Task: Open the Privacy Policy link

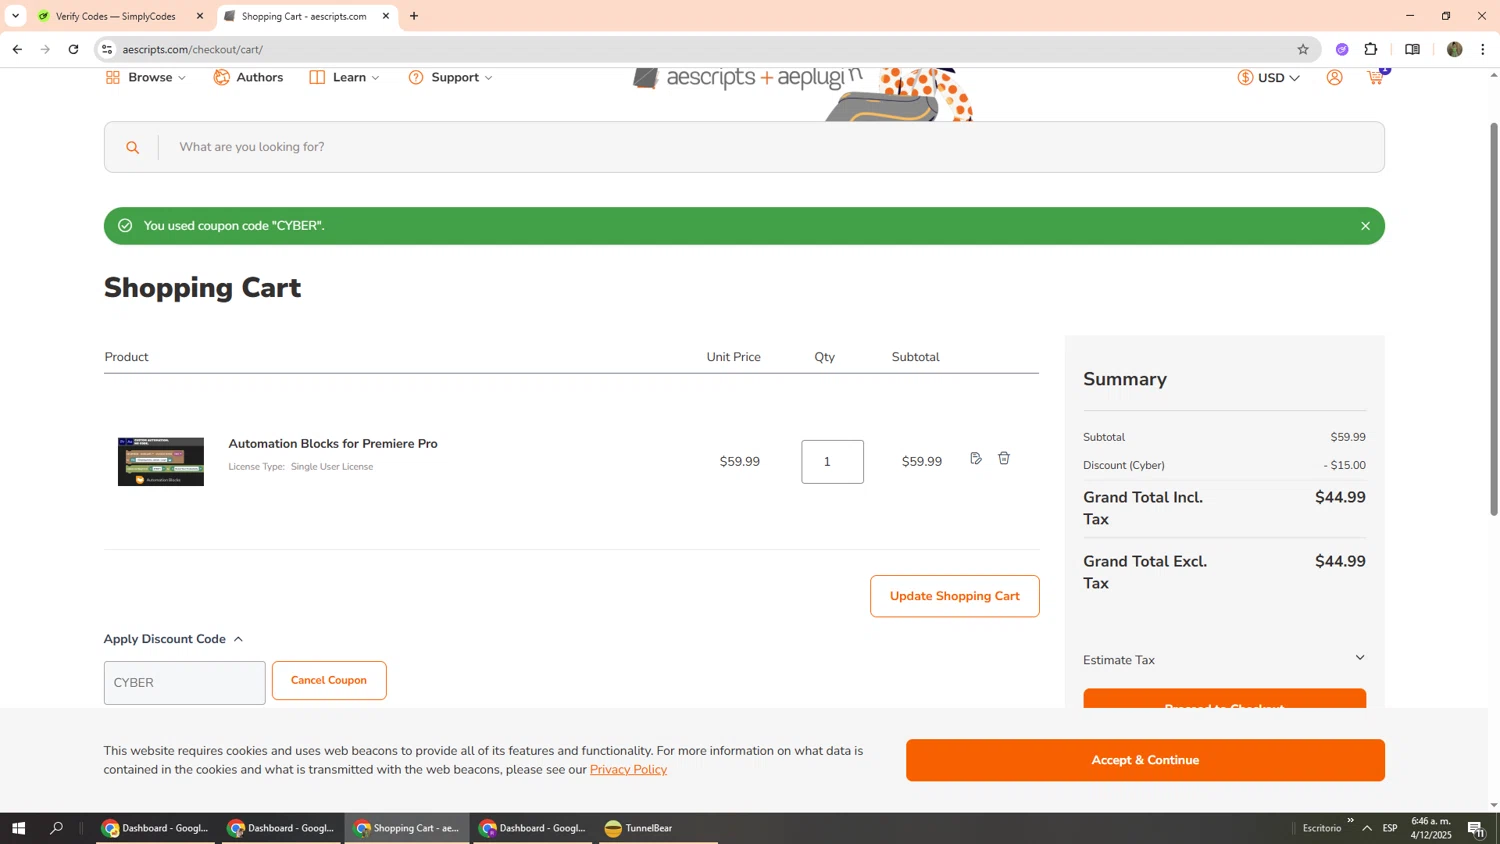Action: click(x=628, y=769)
